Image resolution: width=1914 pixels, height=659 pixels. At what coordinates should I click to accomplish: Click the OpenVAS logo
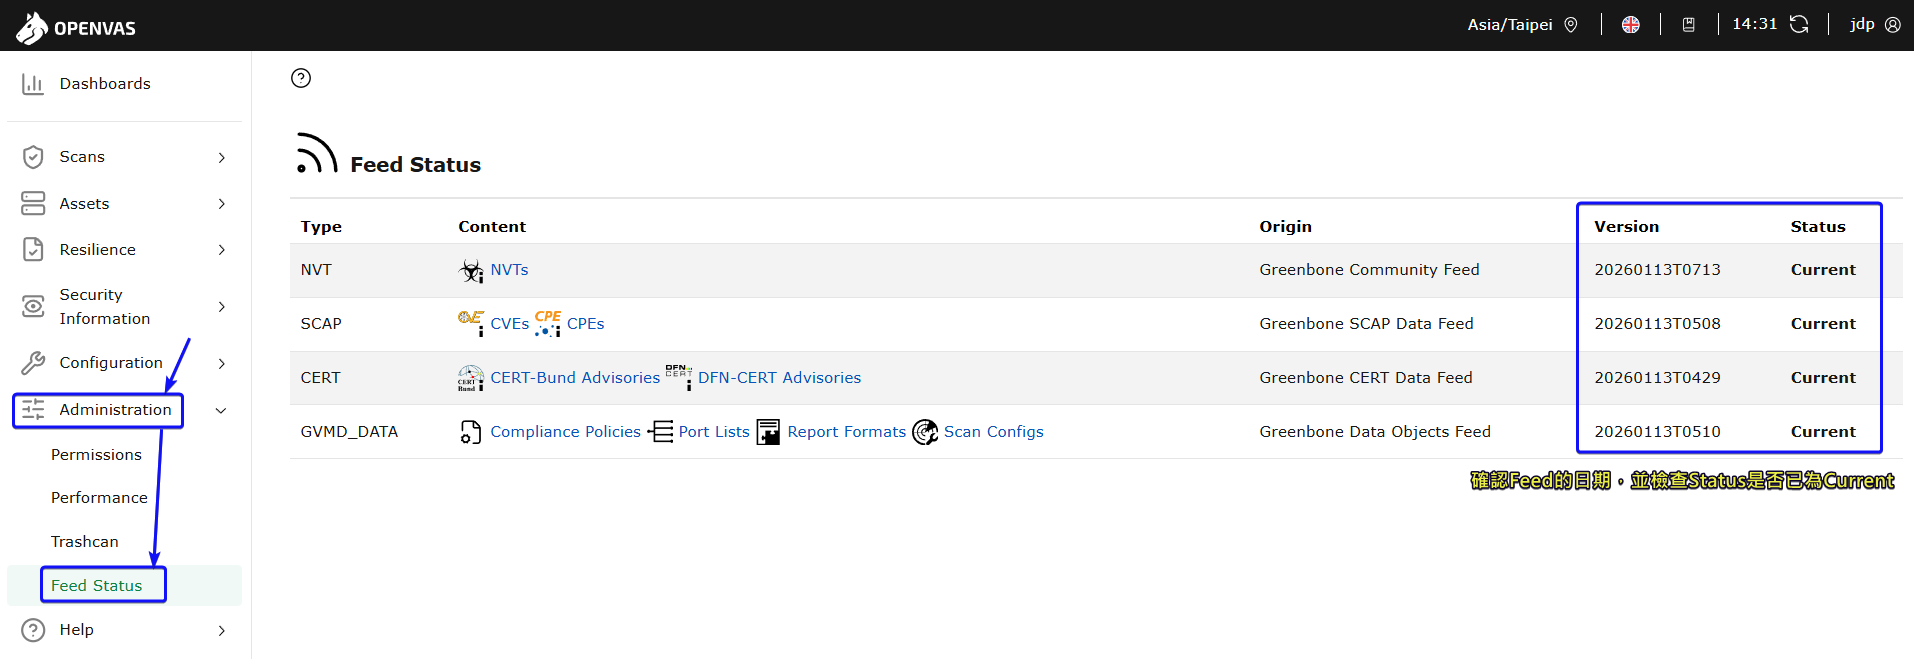coord(76,27)
